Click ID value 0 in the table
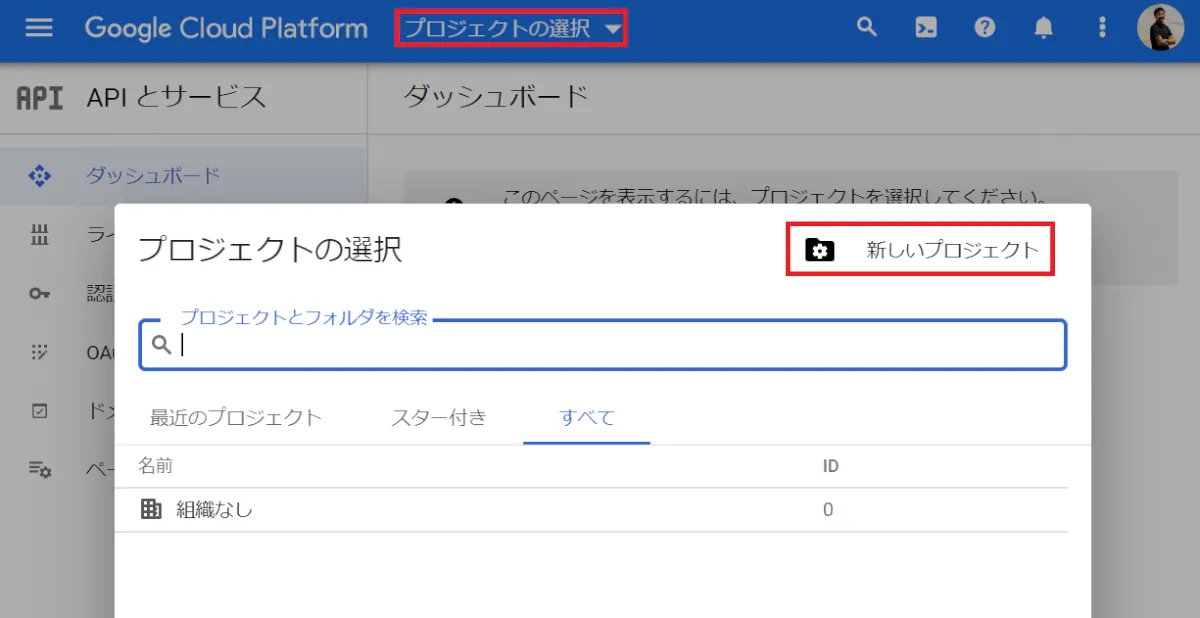Image resolution: width=1200 pixels, height=618 pixels. [828, 510]
